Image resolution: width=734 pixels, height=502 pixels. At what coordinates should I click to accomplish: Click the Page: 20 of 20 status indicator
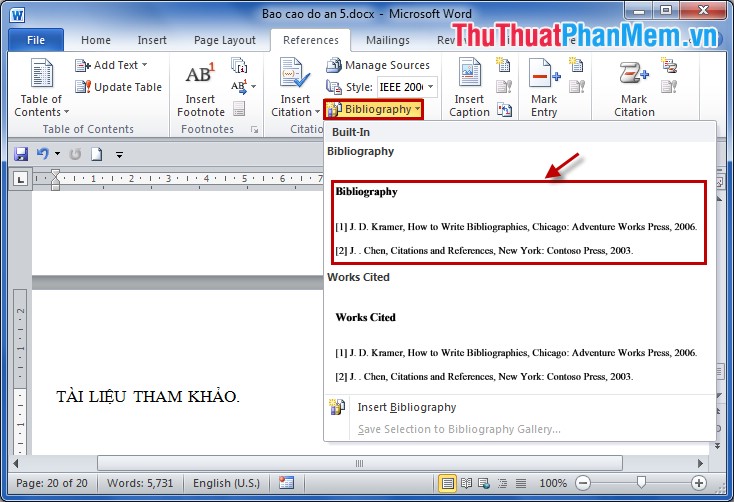[52, 483]
